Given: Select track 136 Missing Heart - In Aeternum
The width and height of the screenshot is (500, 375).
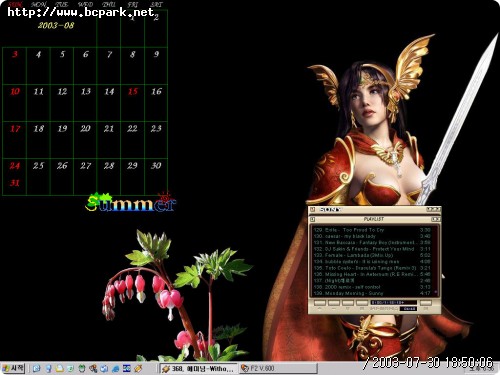Looking at the screenshot, I should click(x=372, y=274).
